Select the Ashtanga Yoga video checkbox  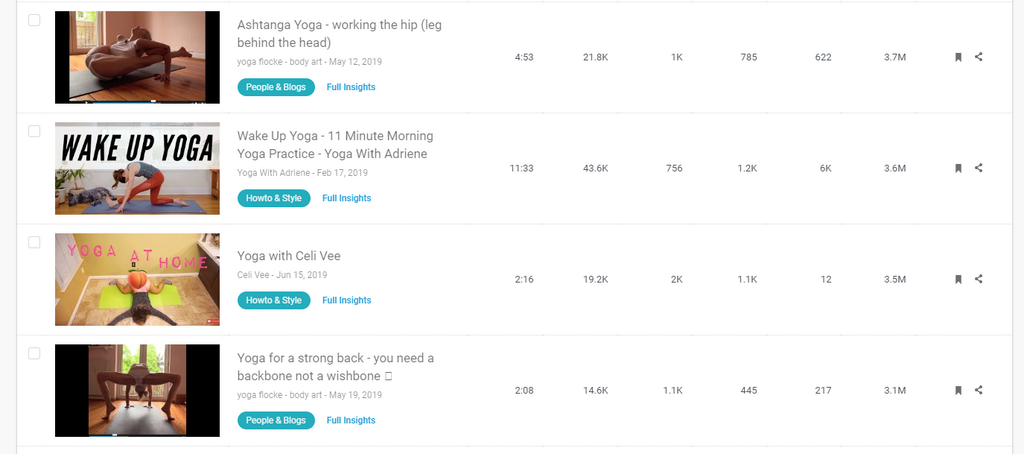point(34,20)
